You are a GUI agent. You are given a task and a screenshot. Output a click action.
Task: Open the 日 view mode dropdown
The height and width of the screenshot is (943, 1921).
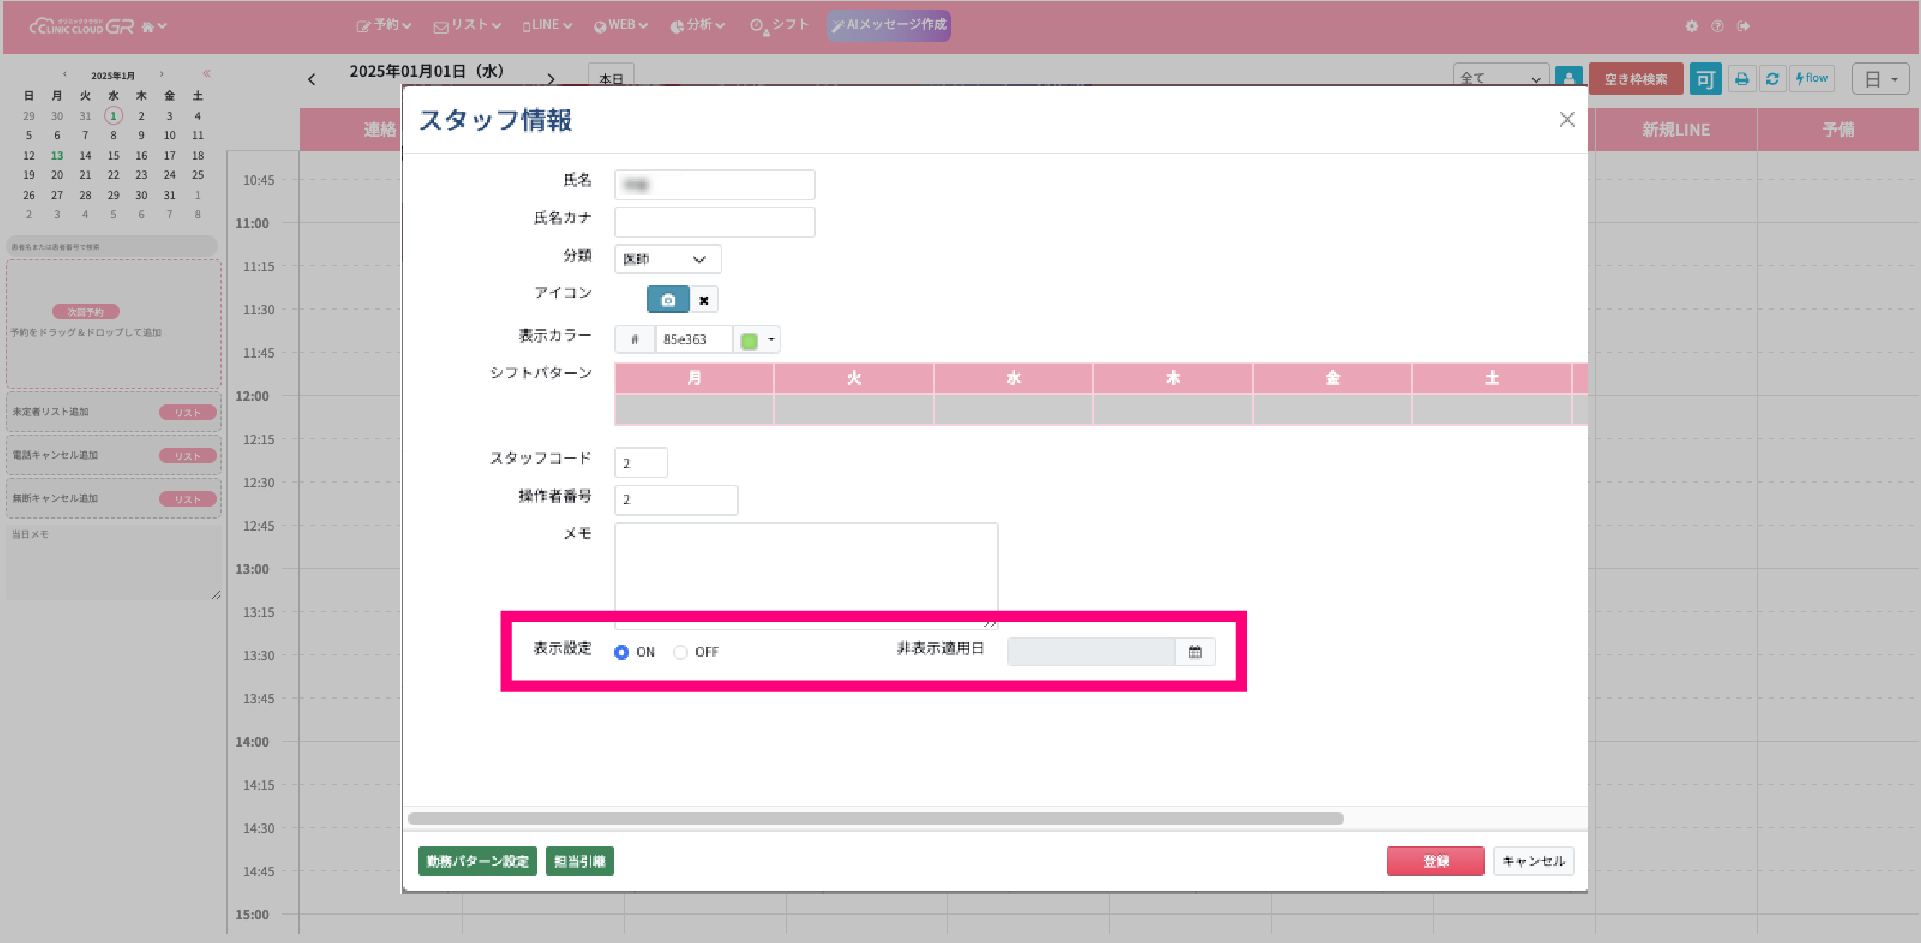(1880, 79)
